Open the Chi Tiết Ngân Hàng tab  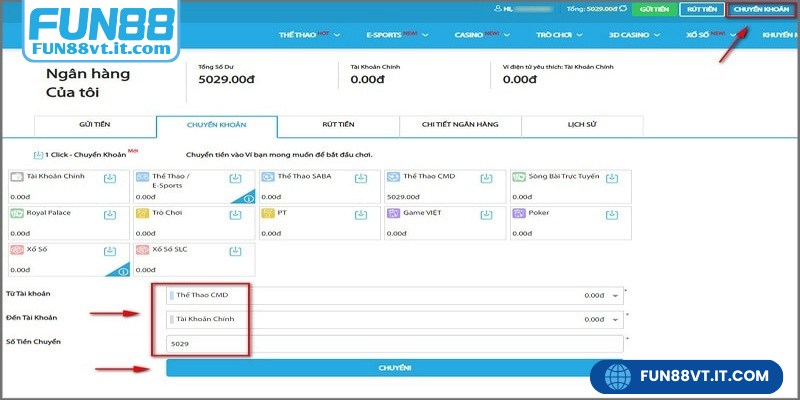tap(460, 124)
